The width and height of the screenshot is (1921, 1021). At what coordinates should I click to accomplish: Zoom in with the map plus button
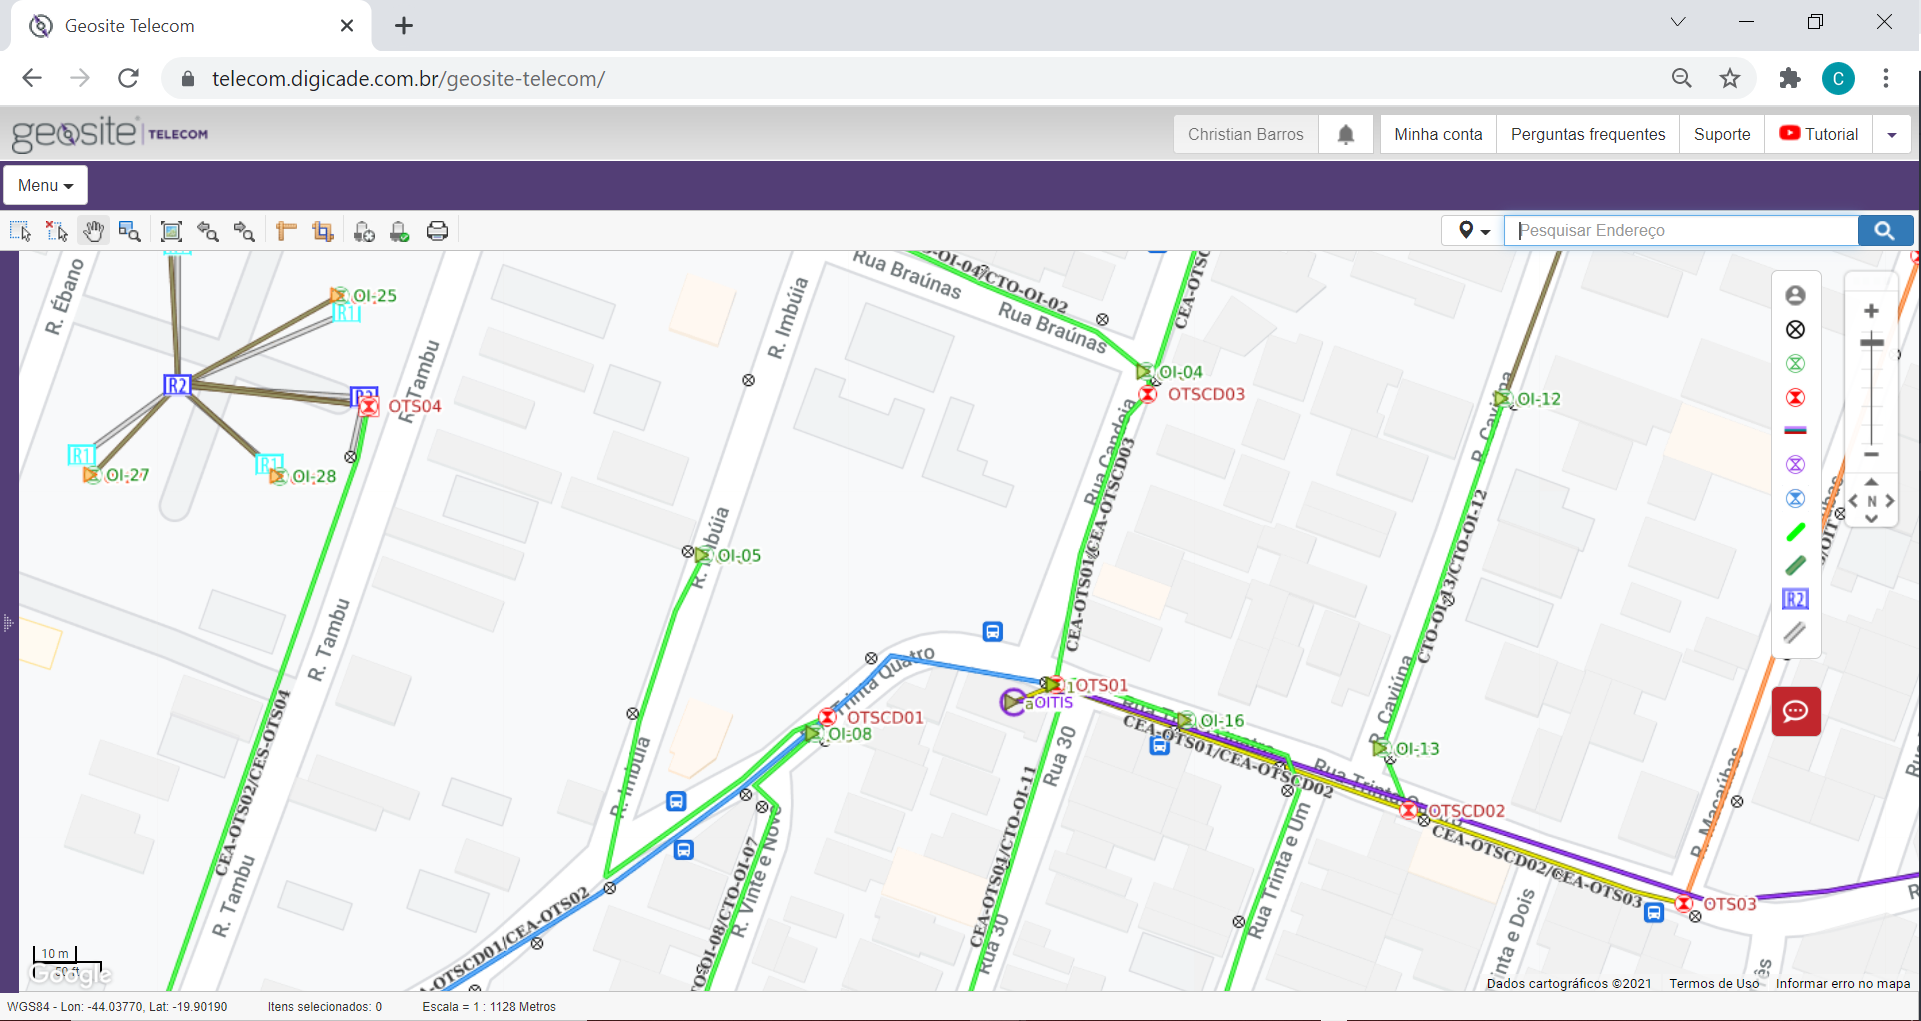point(1871,311)
